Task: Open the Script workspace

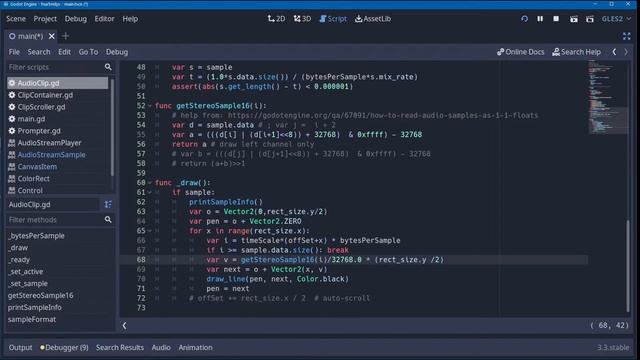Action: (x=333, y=19)
